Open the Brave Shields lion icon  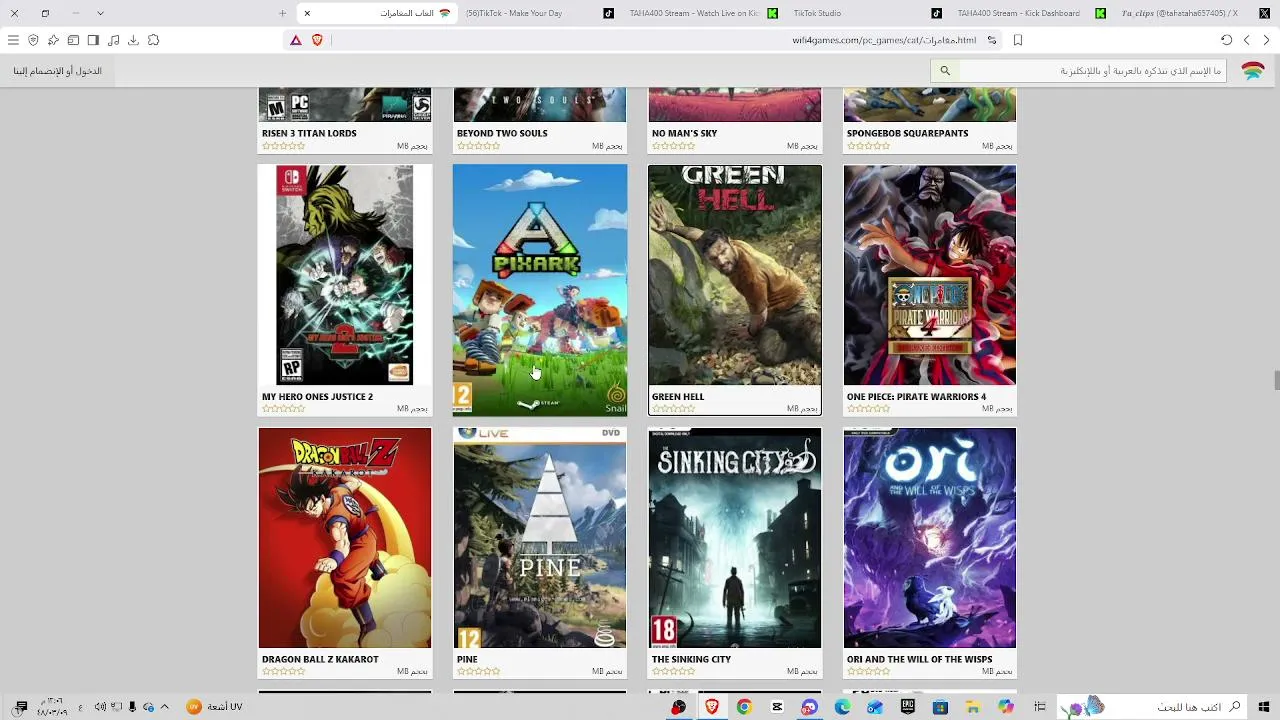coord(317,40)
